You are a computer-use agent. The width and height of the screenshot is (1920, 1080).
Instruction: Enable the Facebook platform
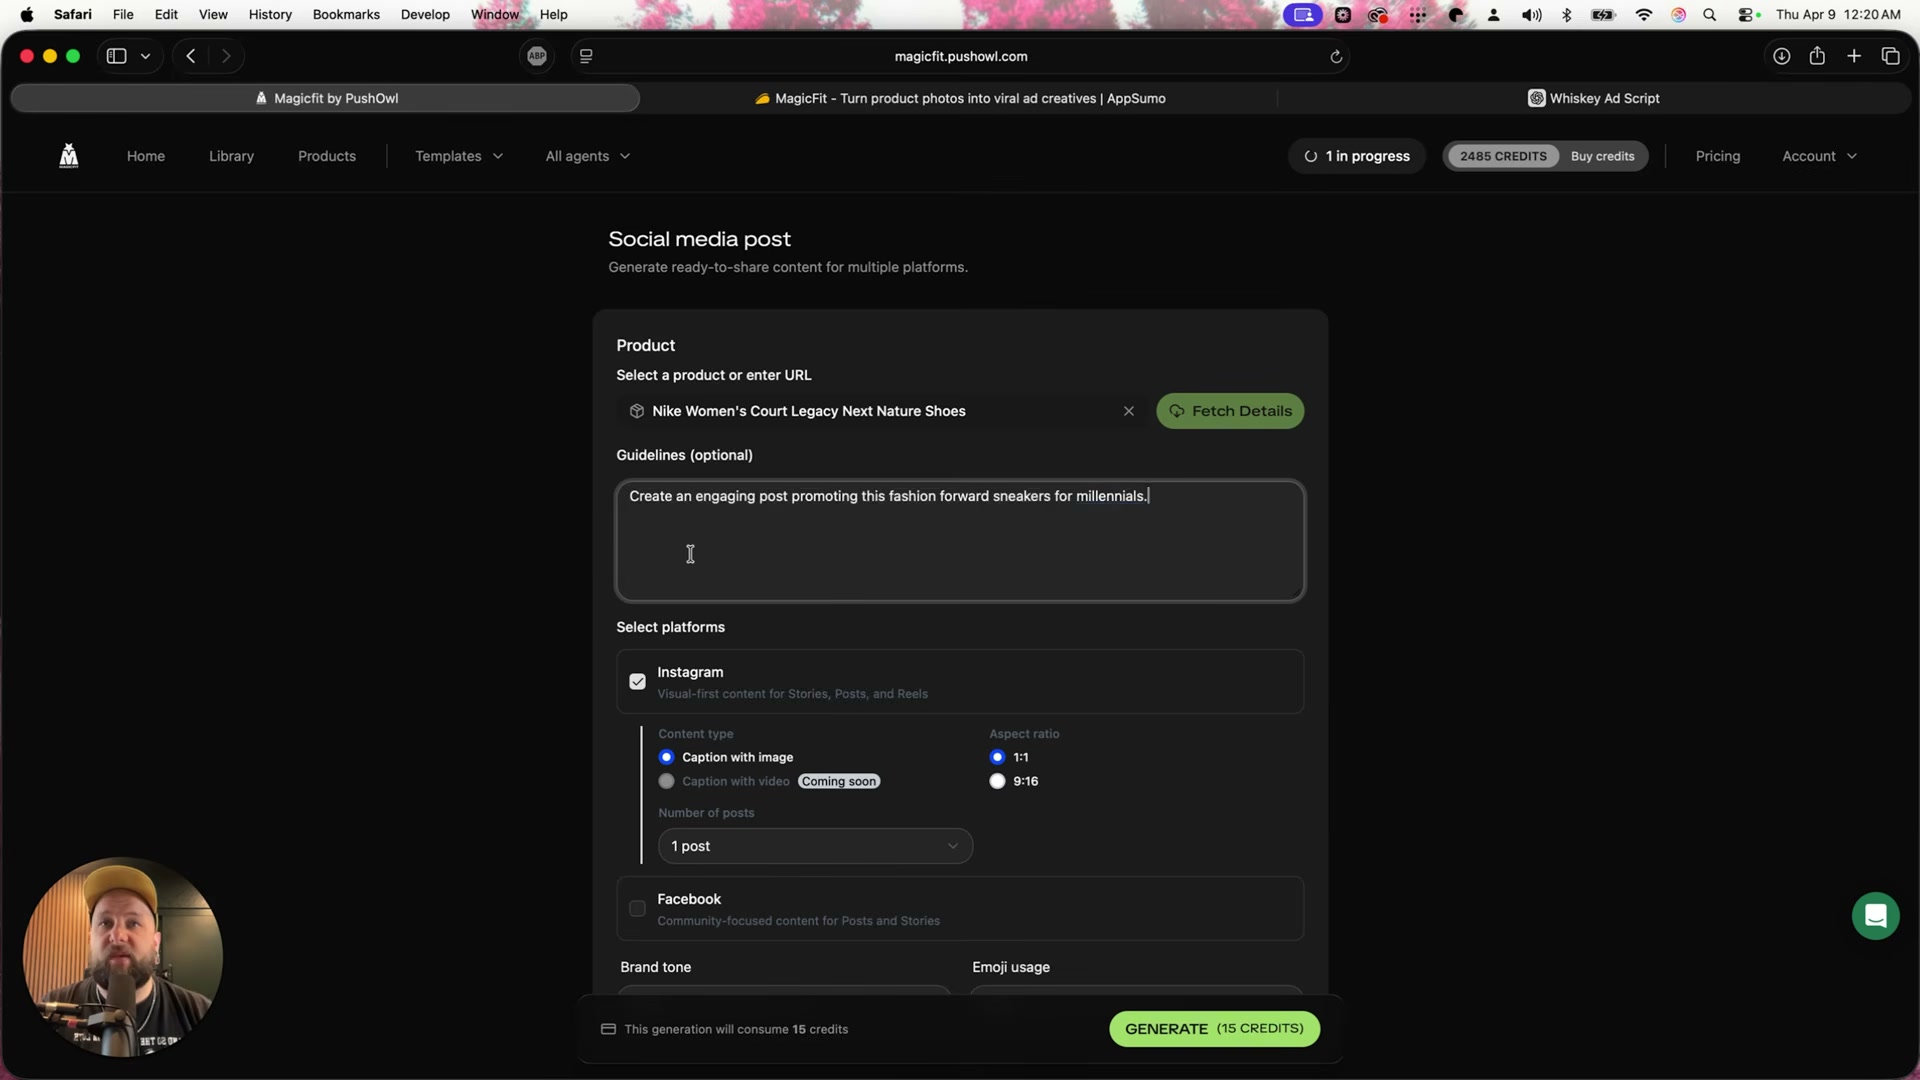click(637, 908)
